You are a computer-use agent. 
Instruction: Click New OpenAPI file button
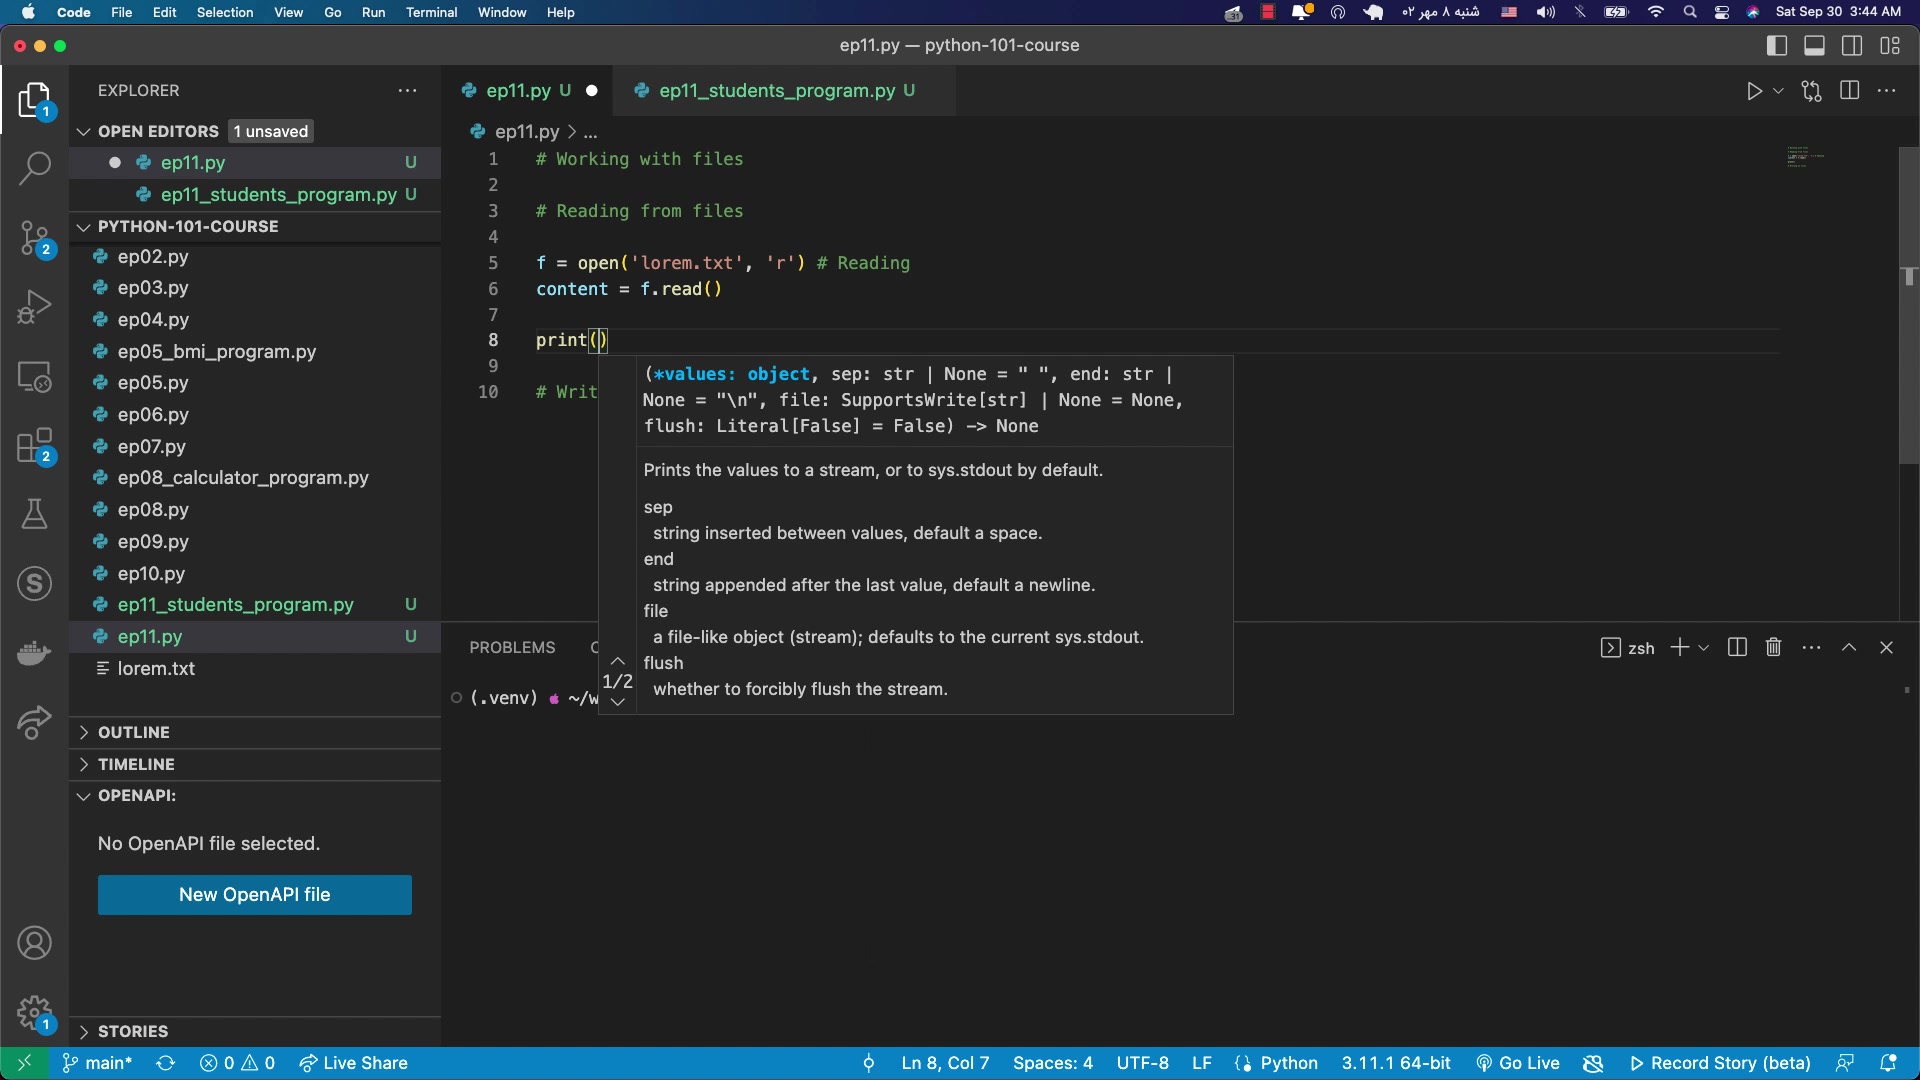click(x=254, y=895)
